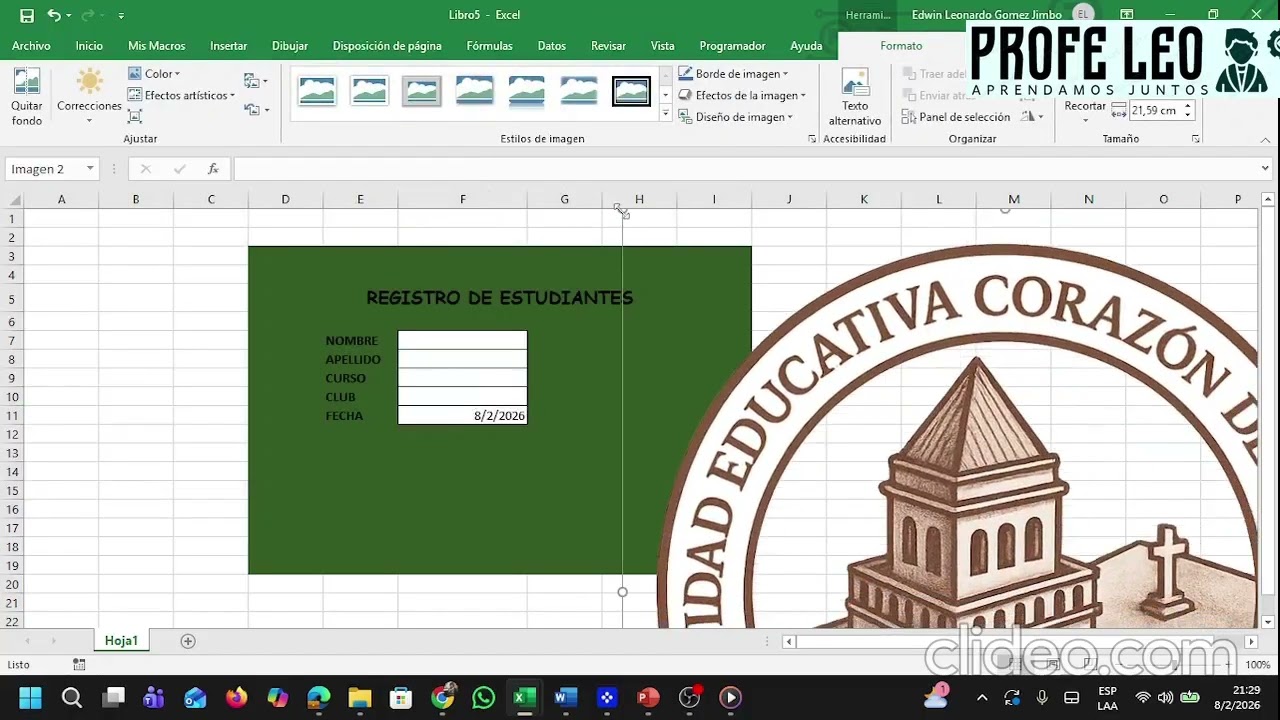Open File Explorer from taskbar
The width and height of the screenshot is (1280, 720).
coord(359,698)
